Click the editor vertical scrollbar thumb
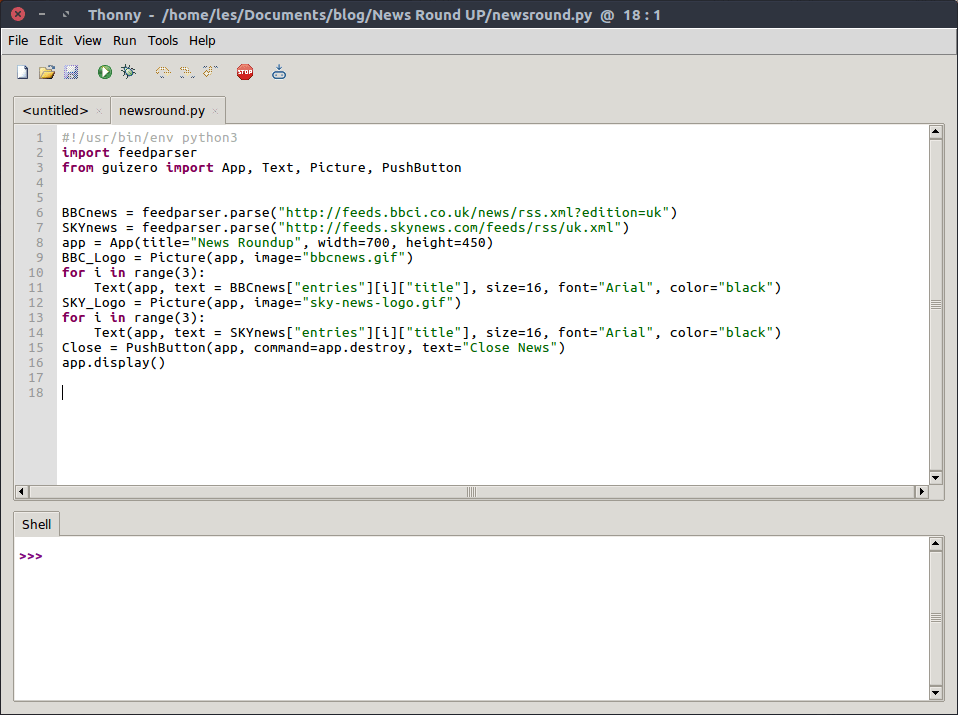 pyautogui.click(x=935, y=304)
